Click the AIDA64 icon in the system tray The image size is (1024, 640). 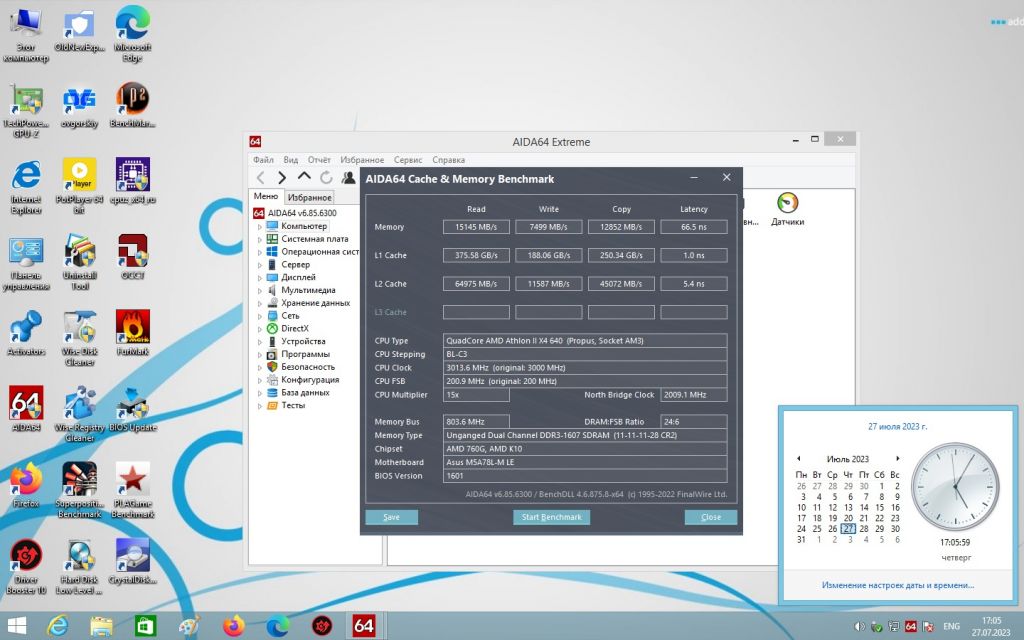911,626
